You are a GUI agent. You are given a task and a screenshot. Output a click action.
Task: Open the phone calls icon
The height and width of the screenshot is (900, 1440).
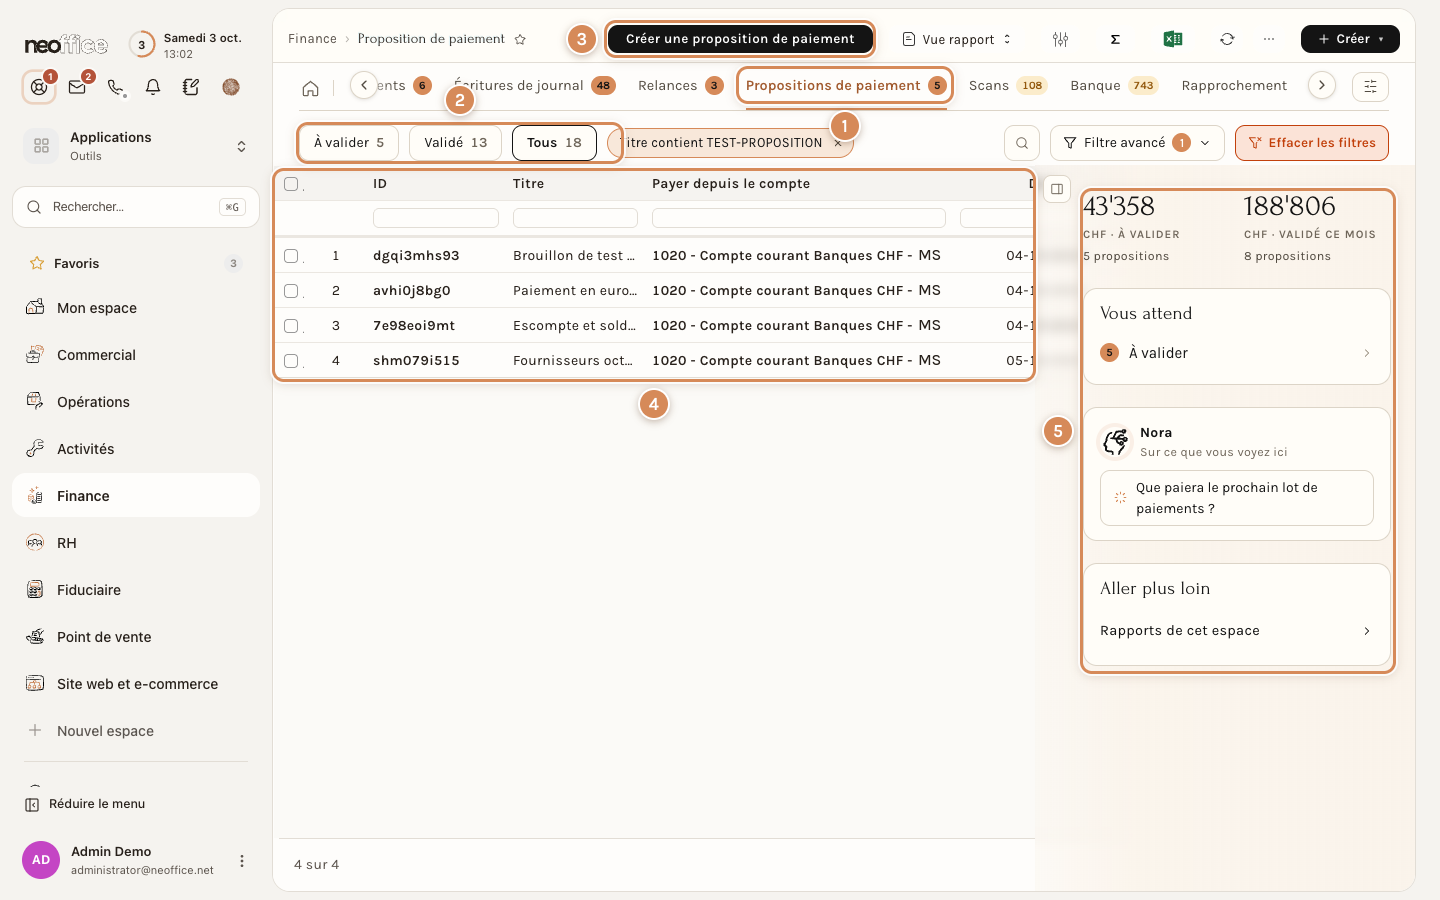pos(116,87)
